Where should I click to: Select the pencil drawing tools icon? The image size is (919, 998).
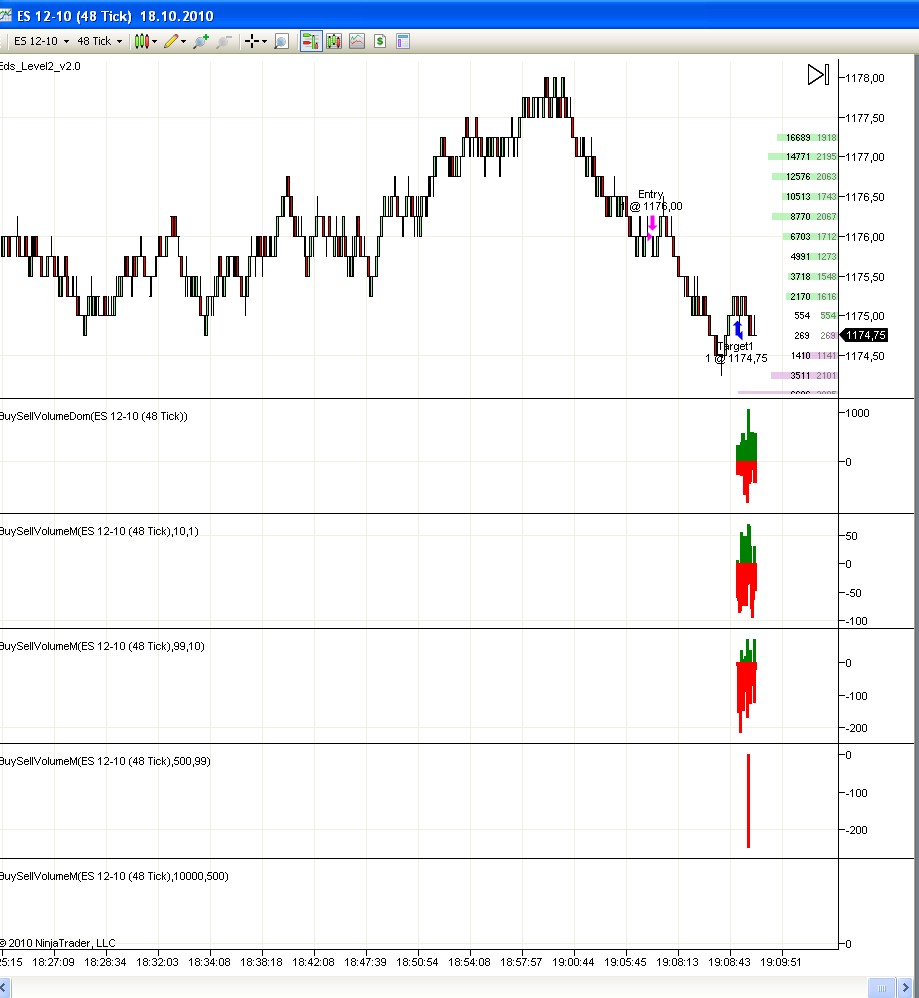pos(174,41)
